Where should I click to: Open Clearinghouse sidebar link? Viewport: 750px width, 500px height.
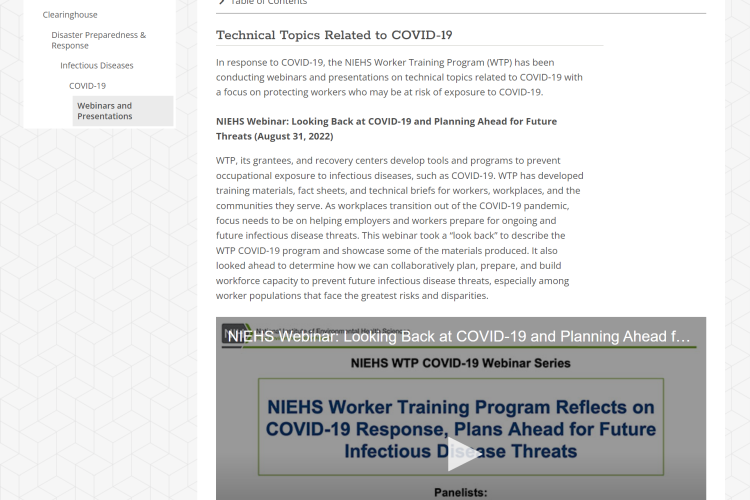[x=70, y=15]
